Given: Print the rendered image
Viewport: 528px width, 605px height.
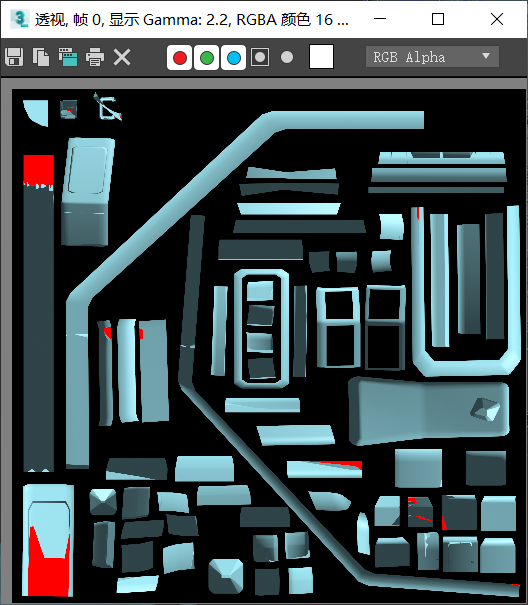Looking at the screenshot, I should pos(95,57).
